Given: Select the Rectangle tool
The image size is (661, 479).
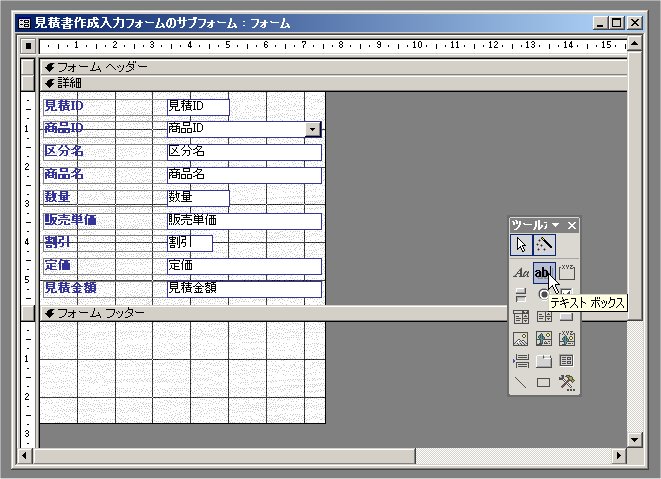Looking at the screenshot, I should pos(544,382).
